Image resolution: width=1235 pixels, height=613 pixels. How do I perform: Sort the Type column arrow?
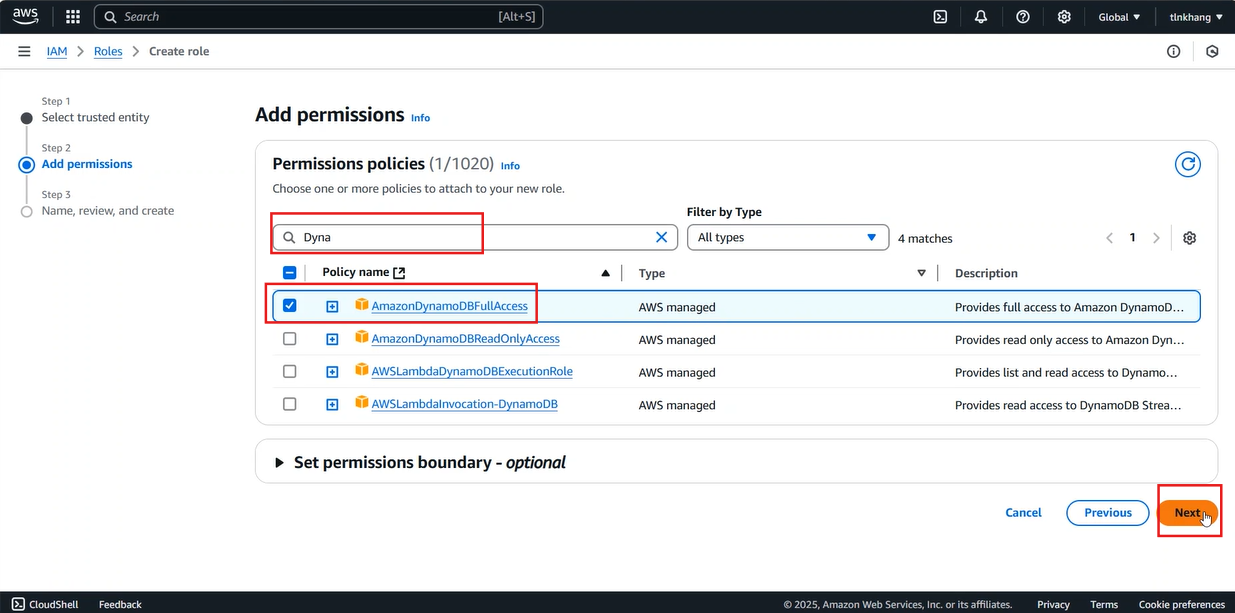[921, 273]
